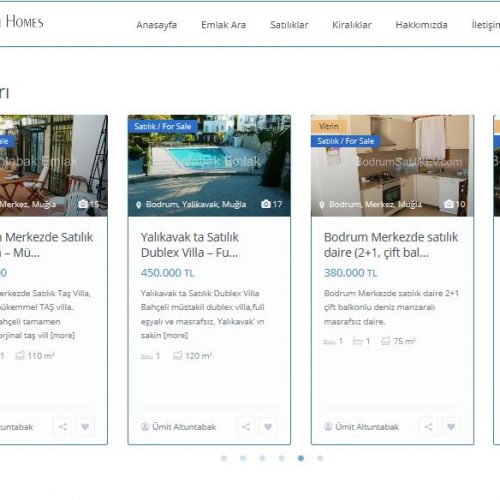Share the Yalıkavak Dublex Villa listing

click(246, 426)
